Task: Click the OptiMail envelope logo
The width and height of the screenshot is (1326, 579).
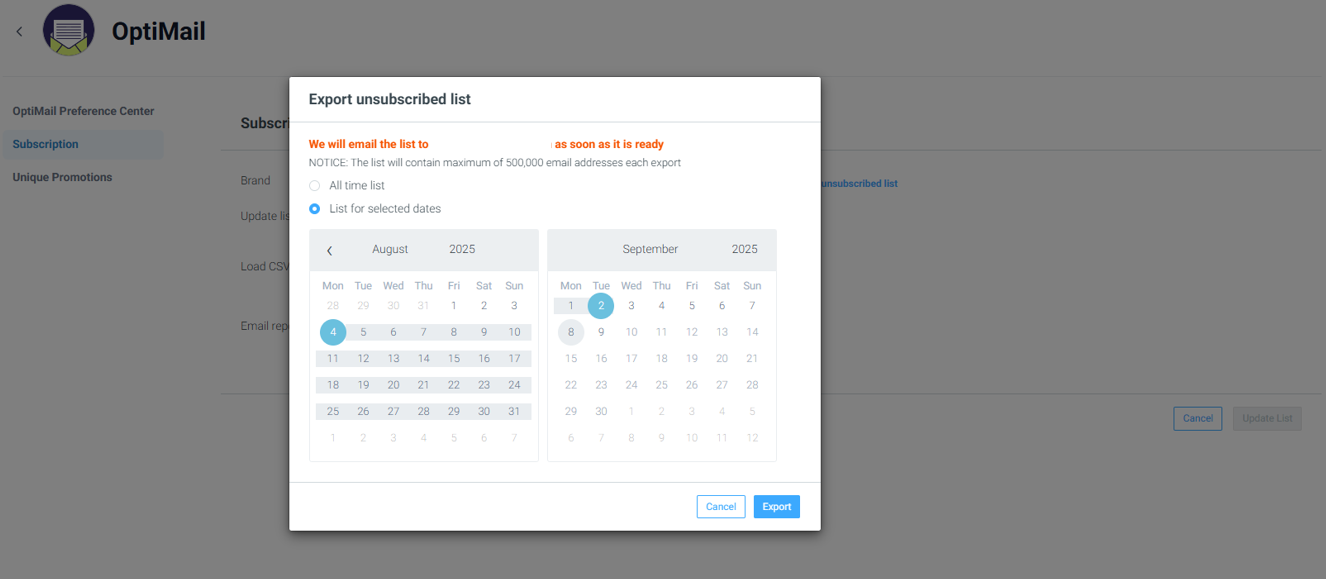Action: click(x=69, y=31)
